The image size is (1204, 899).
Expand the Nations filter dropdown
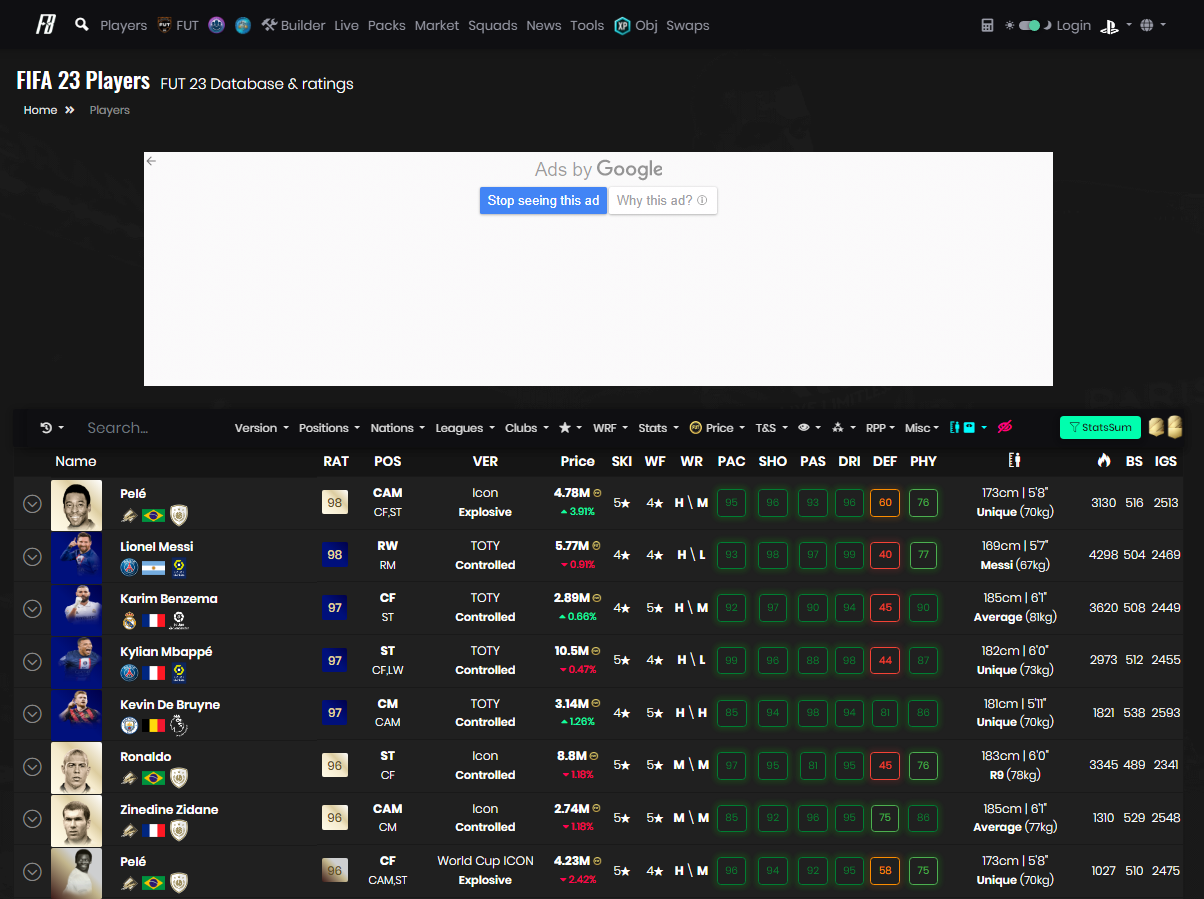(x=398, y=428)
